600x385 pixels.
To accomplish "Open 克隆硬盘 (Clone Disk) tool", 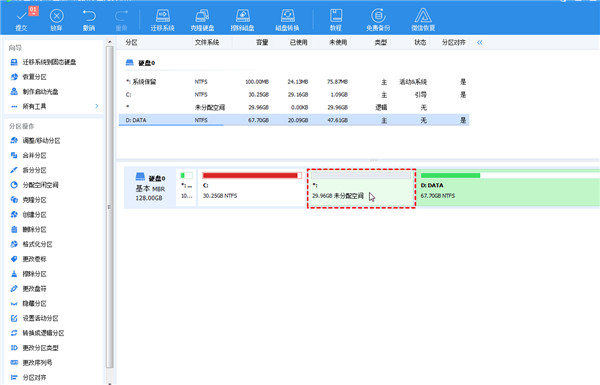I will coord(202,20).
